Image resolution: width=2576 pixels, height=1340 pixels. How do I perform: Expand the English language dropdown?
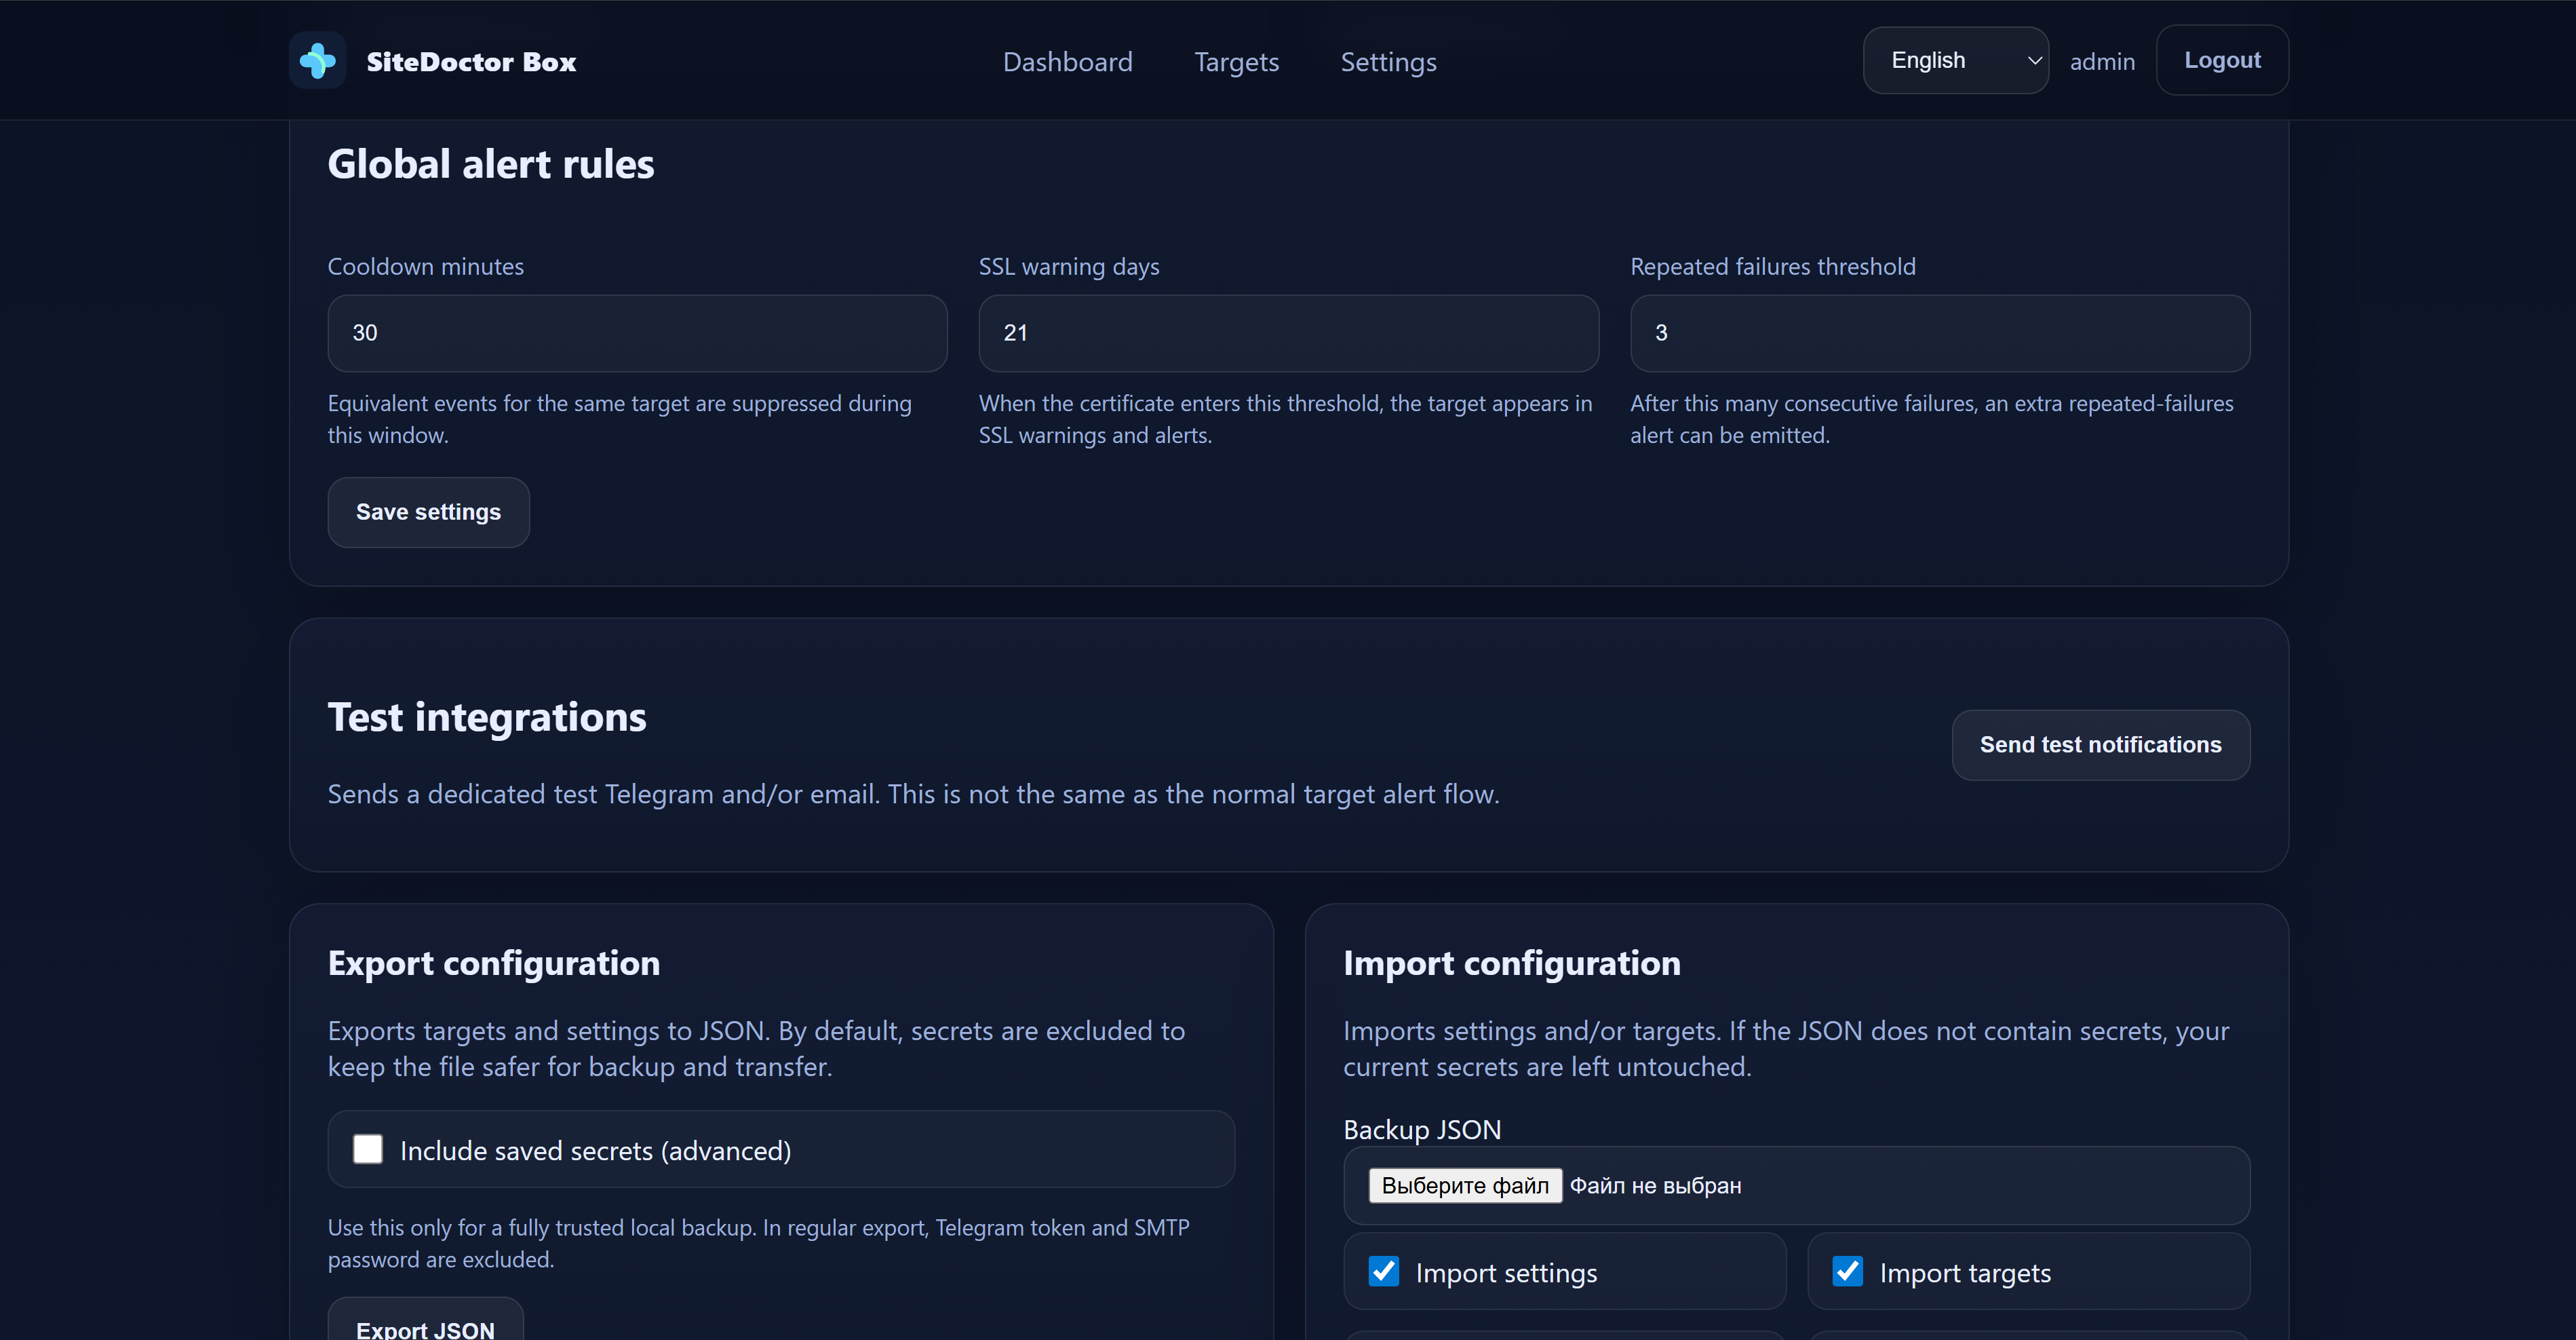[1955, 61]
